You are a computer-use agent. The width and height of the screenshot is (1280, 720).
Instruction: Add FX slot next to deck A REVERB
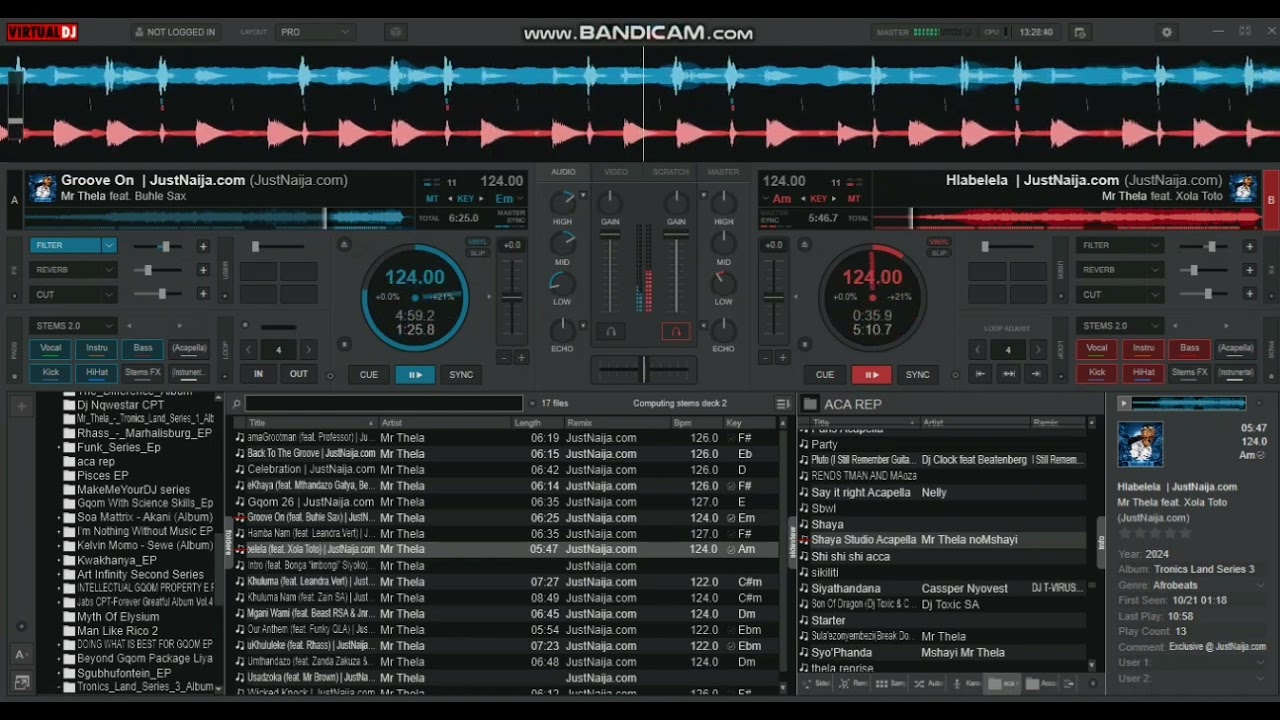point(203,270)
